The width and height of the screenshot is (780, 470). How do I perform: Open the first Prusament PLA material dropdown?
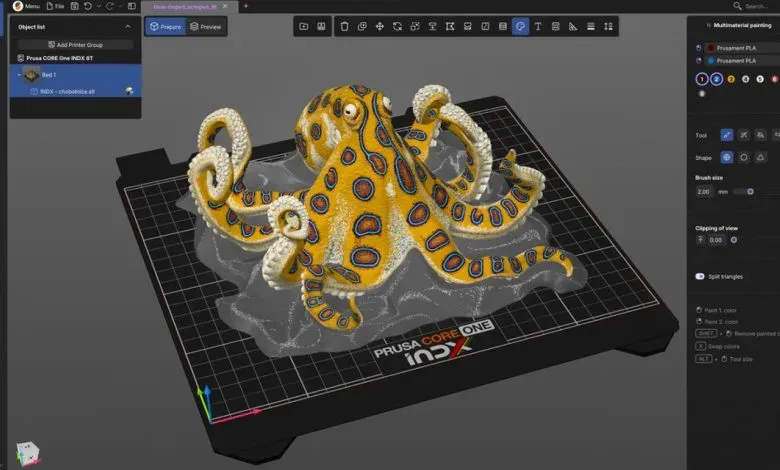(743, 48)
